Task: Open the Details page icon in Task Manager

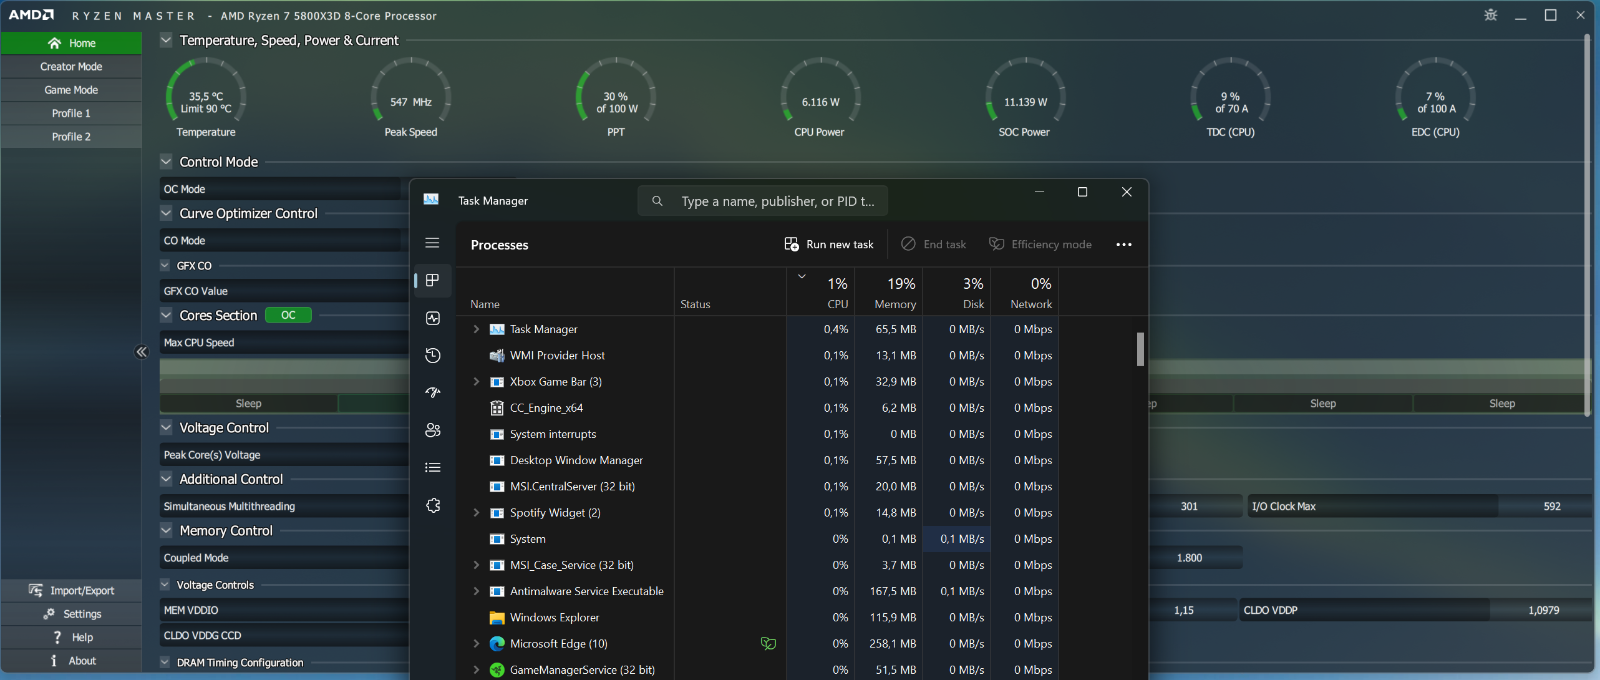Action: tap(432, 467)
